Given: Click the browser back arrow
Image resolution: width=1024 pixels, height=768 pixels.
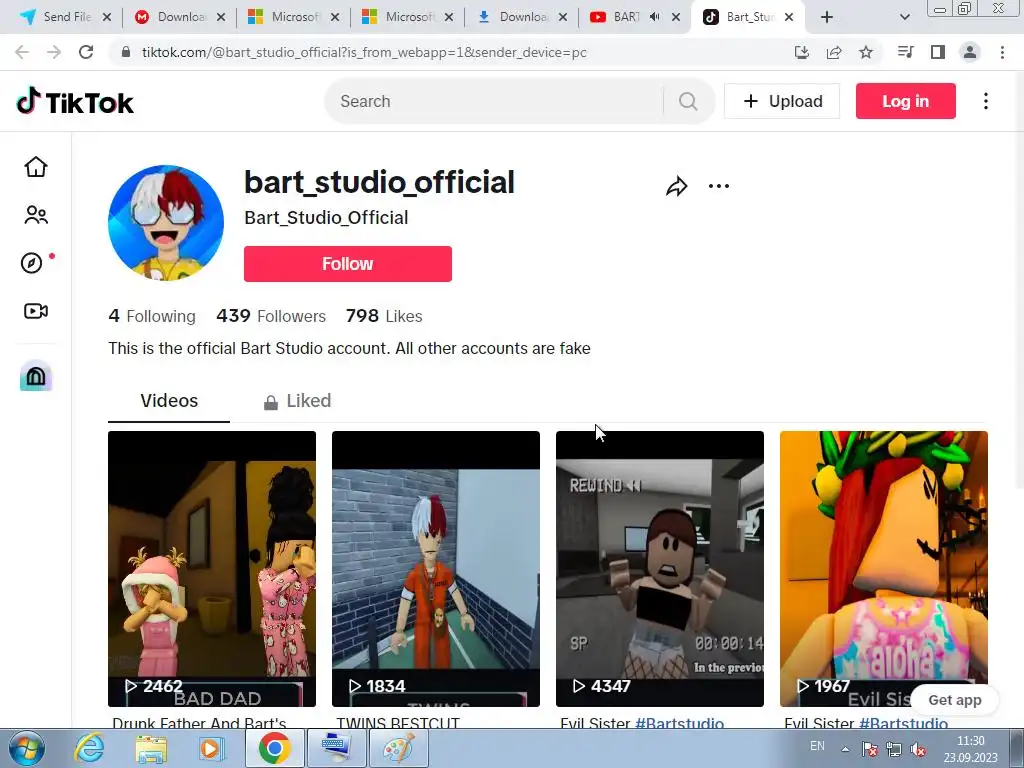Looking at the screenshot, I should click(22, 52).
